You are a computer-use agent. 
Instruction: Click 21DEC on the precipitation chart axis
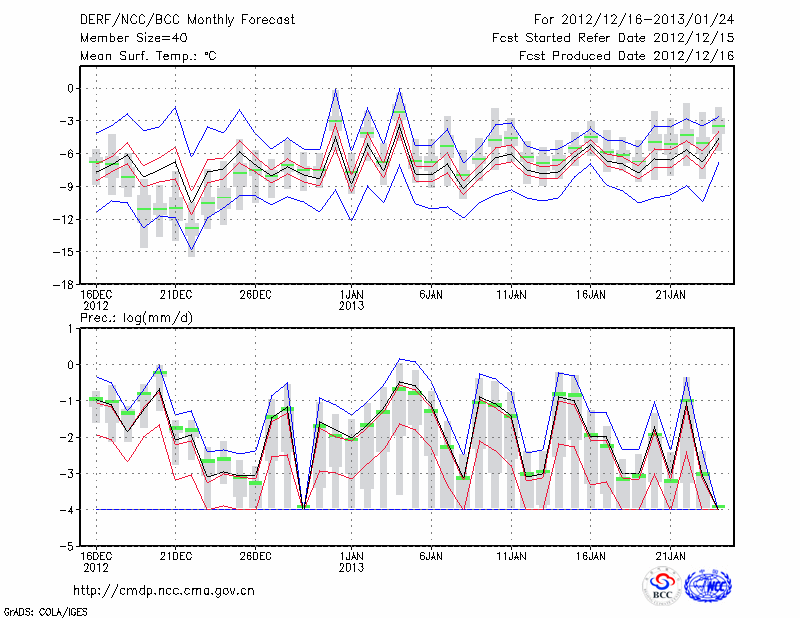(x=175, y=555)
